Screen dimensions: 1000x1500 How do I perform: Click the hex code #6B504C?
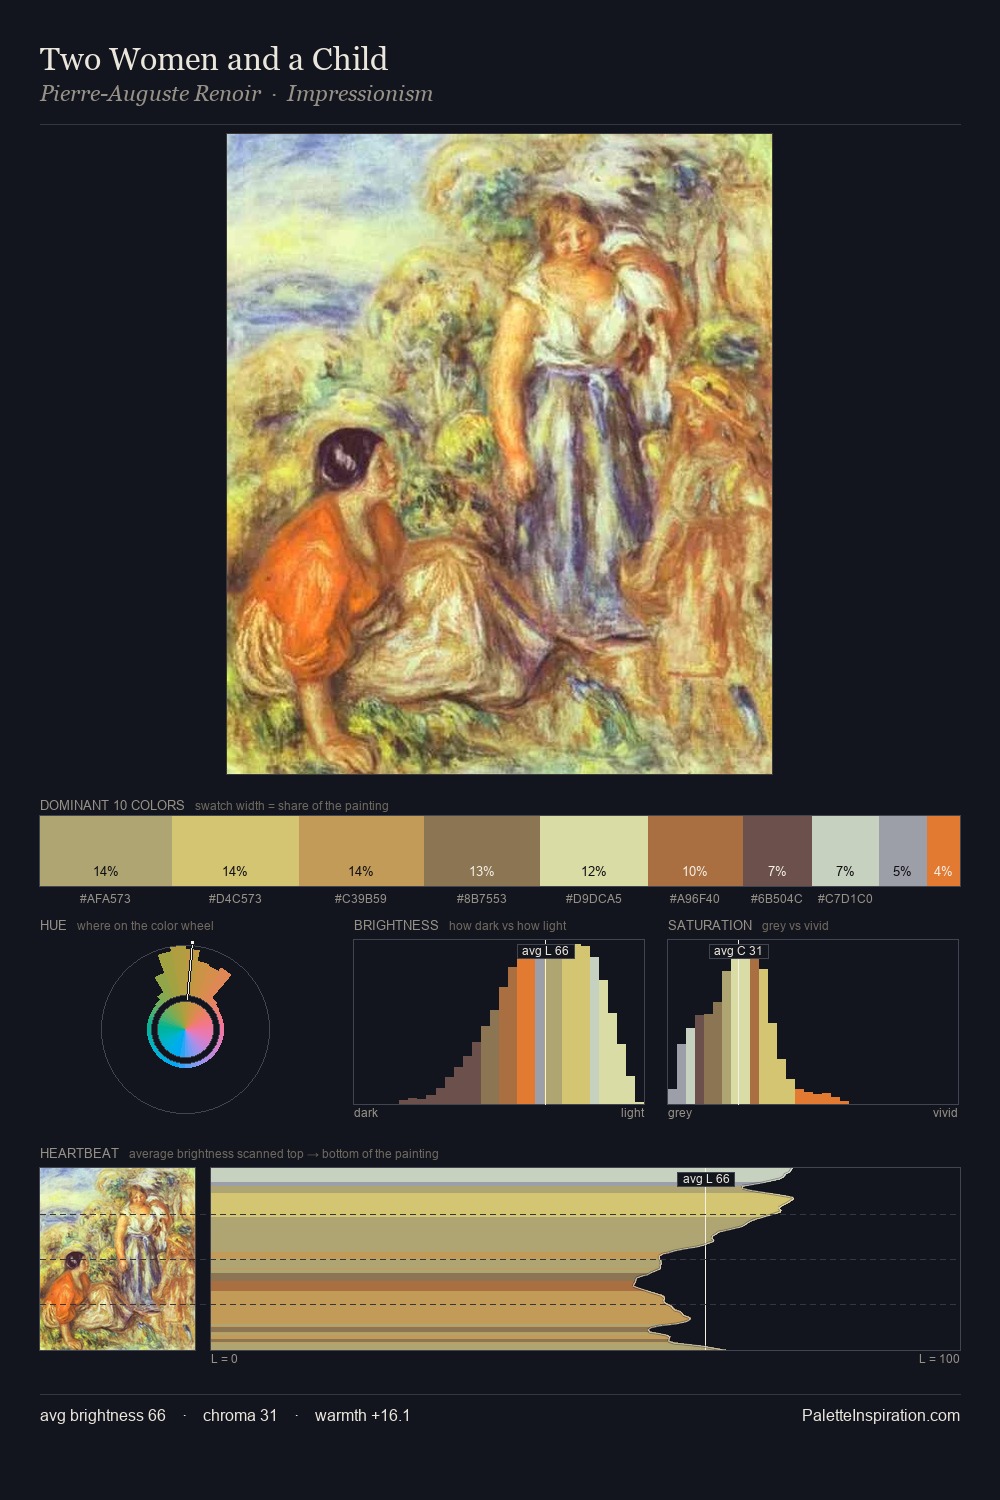(777, 899)
